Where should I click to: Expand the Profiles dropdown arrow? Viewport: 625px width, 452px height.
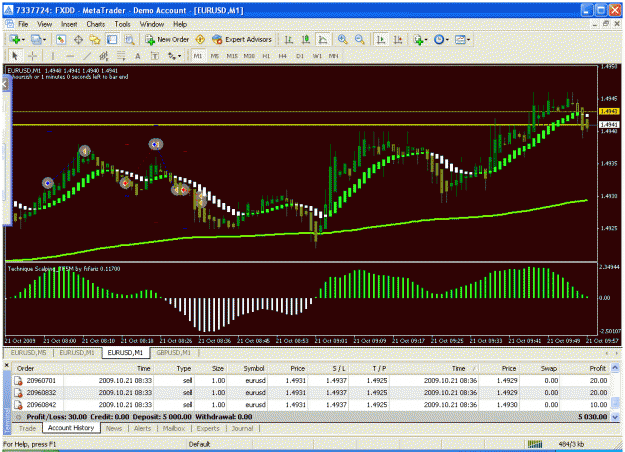(44, 40)
